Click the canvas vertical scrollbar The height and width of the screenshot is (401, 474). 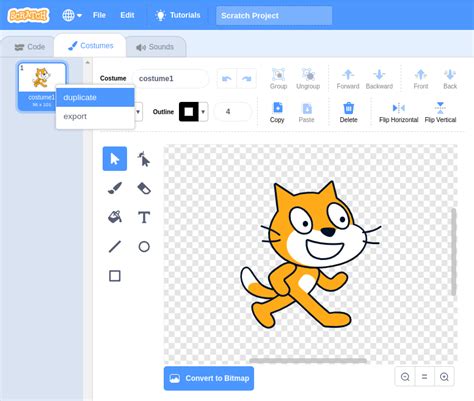pyautogui.click(x=454, y=252)
